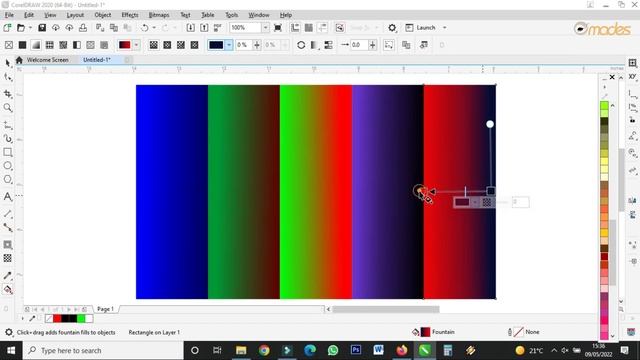This screenshot has width=640, height=360.
Task: Click the Undo arrow
Action: [x=144, y=28]
